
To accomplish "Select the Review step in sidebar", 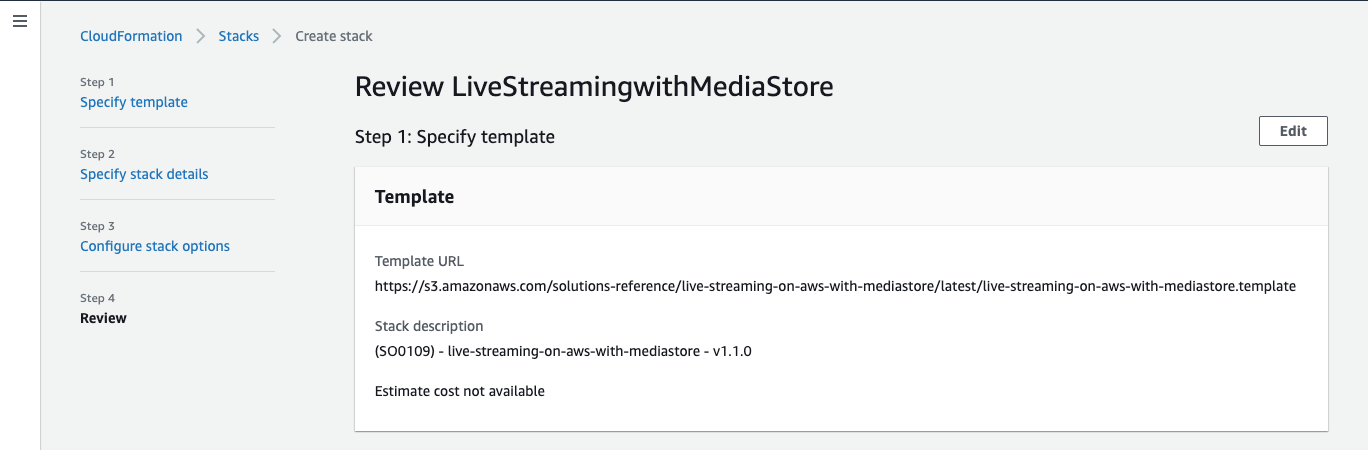I will (103, 318).
